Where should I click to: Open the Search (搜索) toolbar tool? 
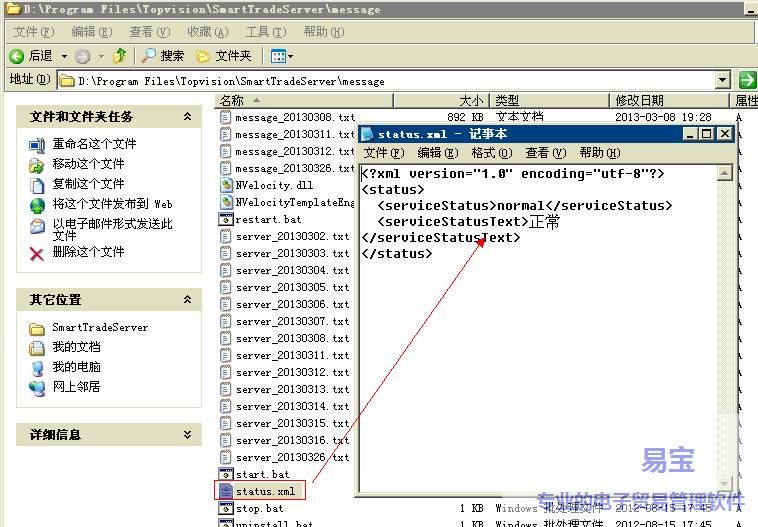163,56
